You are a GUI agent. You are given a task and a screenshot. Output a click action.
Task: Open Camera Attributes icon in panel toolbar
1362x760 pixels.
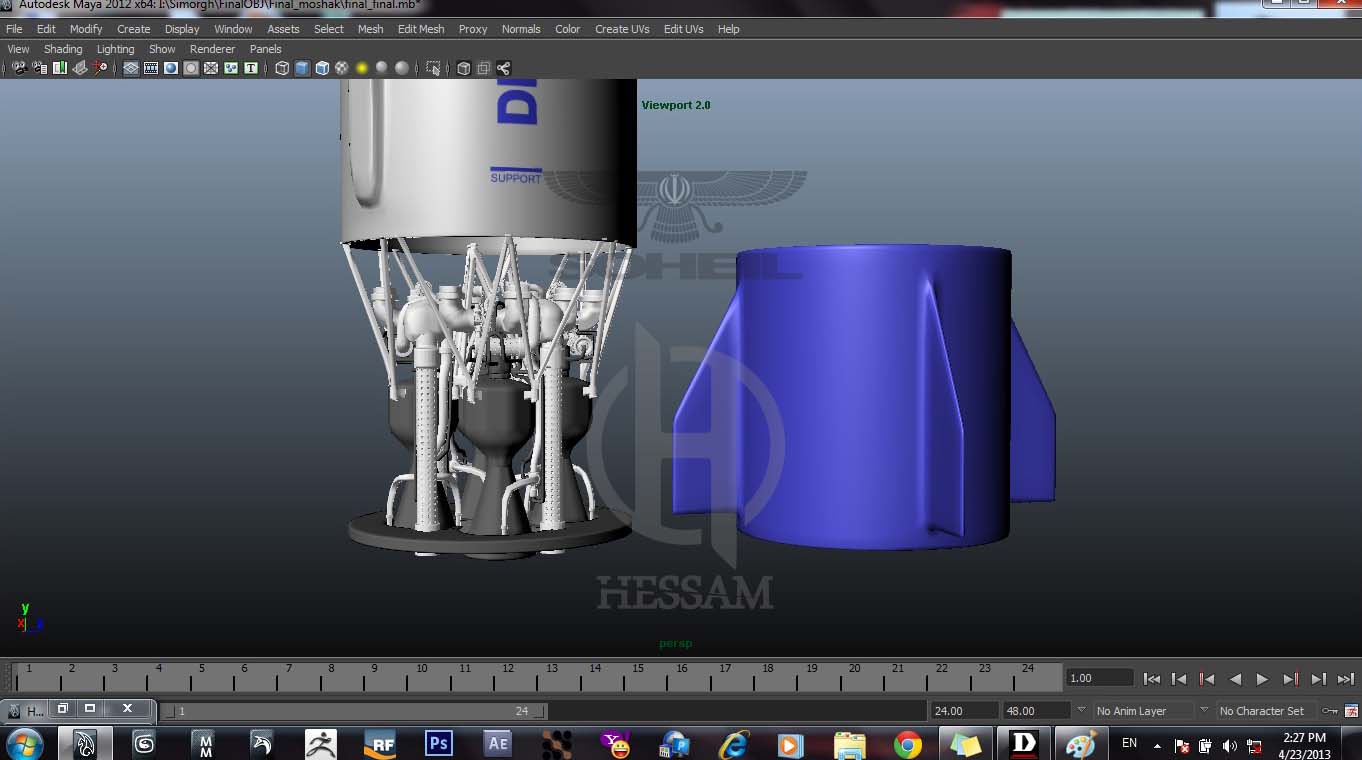pos(39,68)
